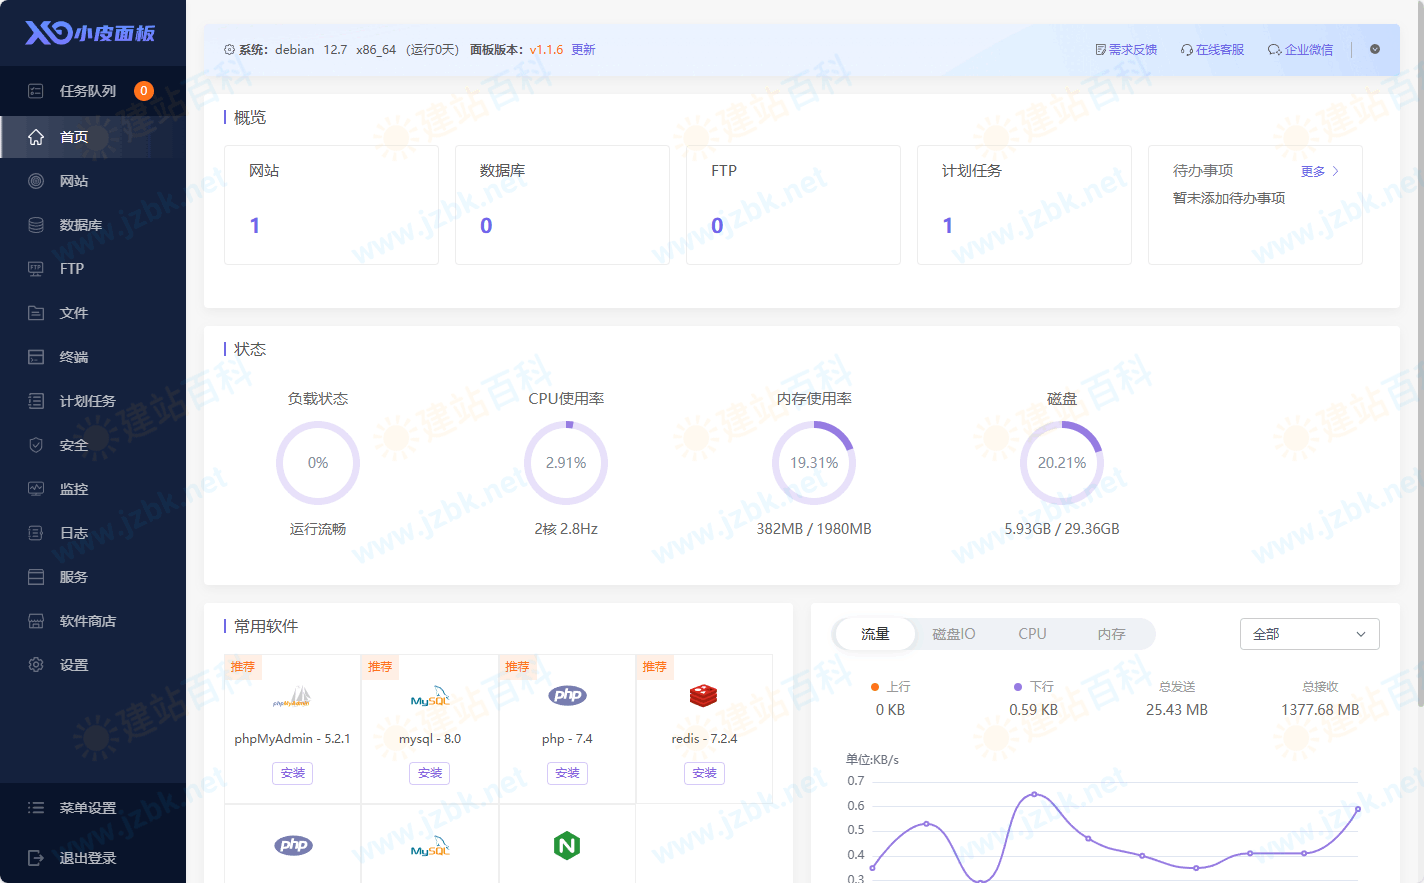The image size is (1424, 883).
Task: Click the Nginx green hexagon icon
Action: 567,846
